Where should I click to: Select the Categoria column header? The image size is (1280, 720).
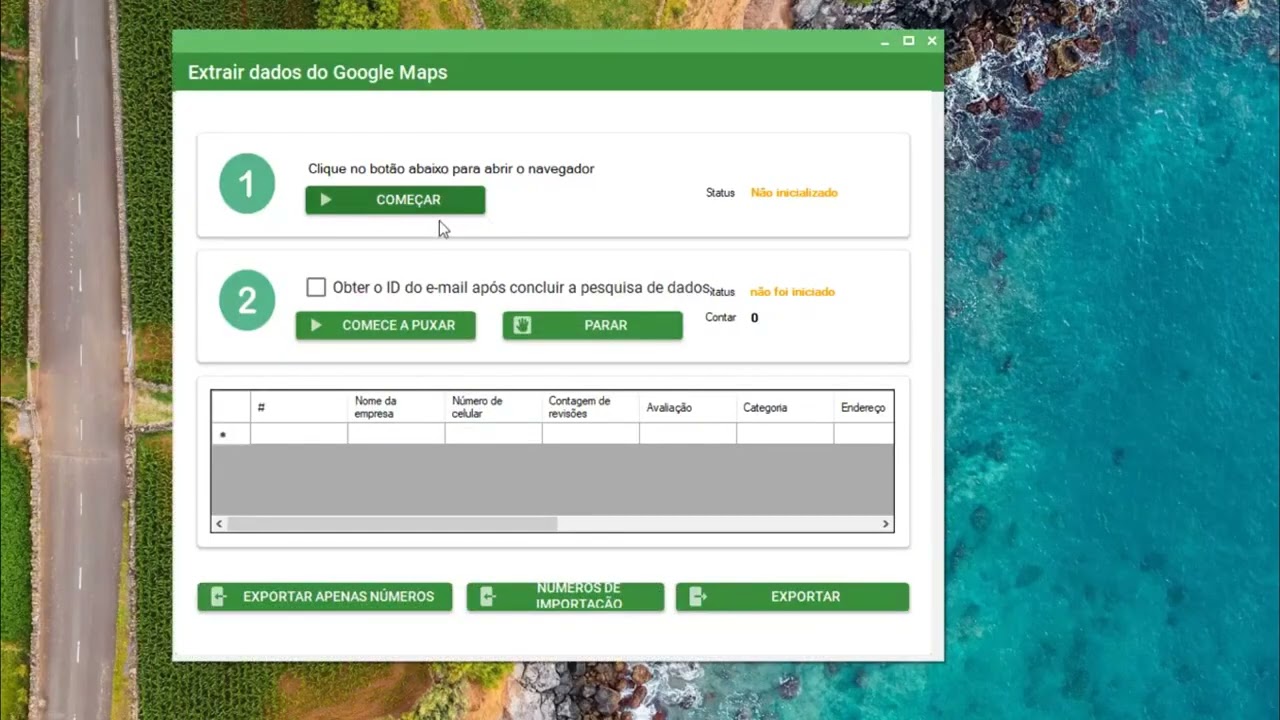coord(784,407)
